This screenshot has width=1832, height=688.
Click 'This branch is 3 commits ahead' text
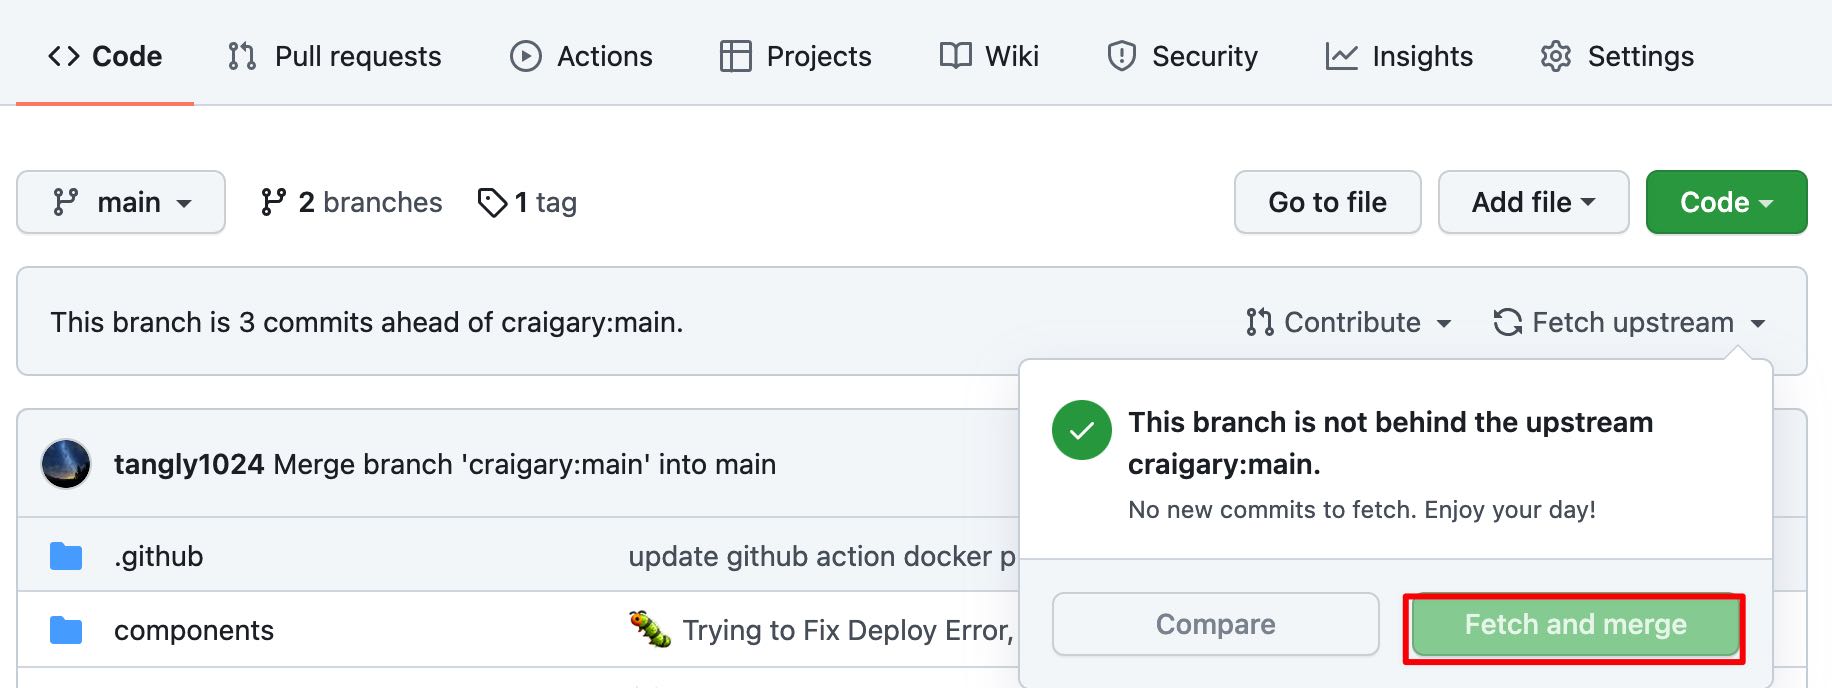tap(367, 322)
